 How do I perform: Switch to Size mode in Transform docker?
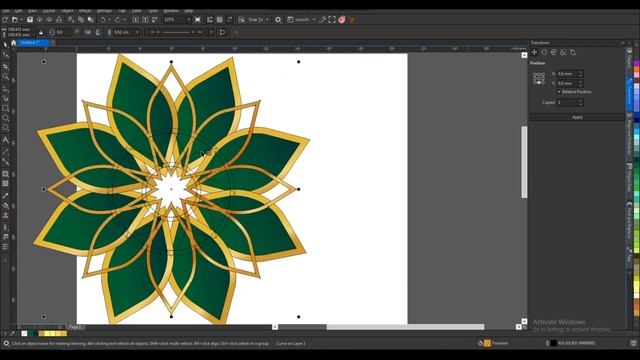tap(563, 52)
